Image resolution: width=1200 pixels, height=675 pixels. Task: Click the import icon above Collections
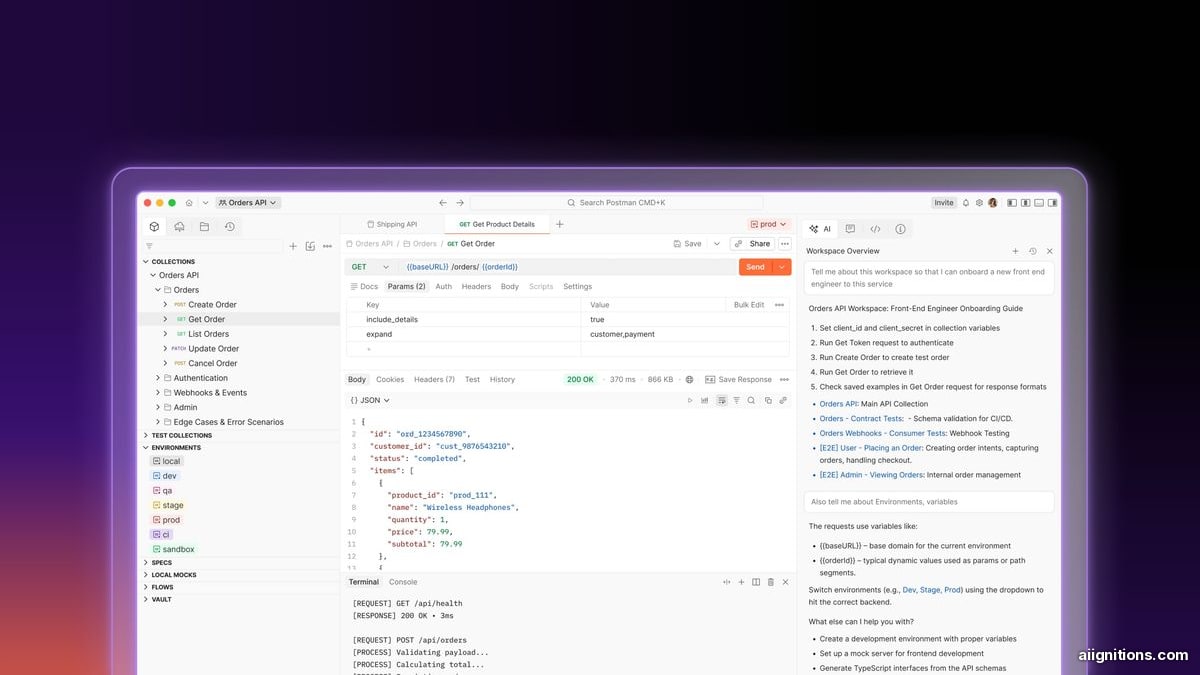tap(310, 246)
